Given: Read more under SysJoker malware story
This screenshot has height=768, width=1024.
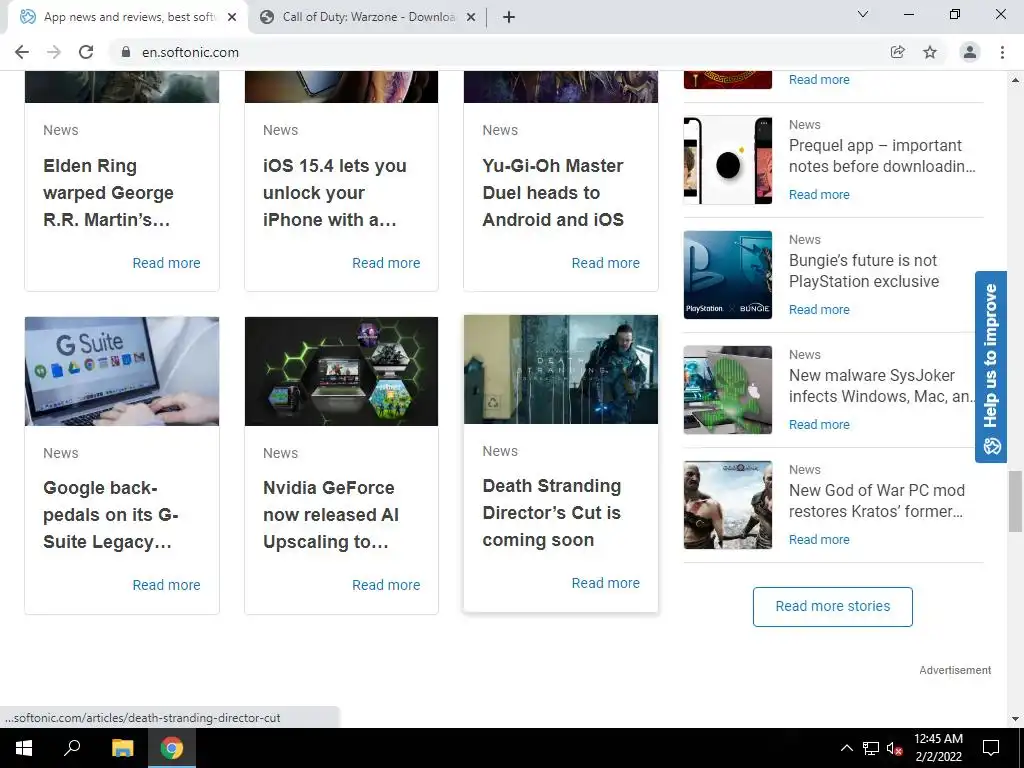Looking at the screenshot, I should click(819, 424).
